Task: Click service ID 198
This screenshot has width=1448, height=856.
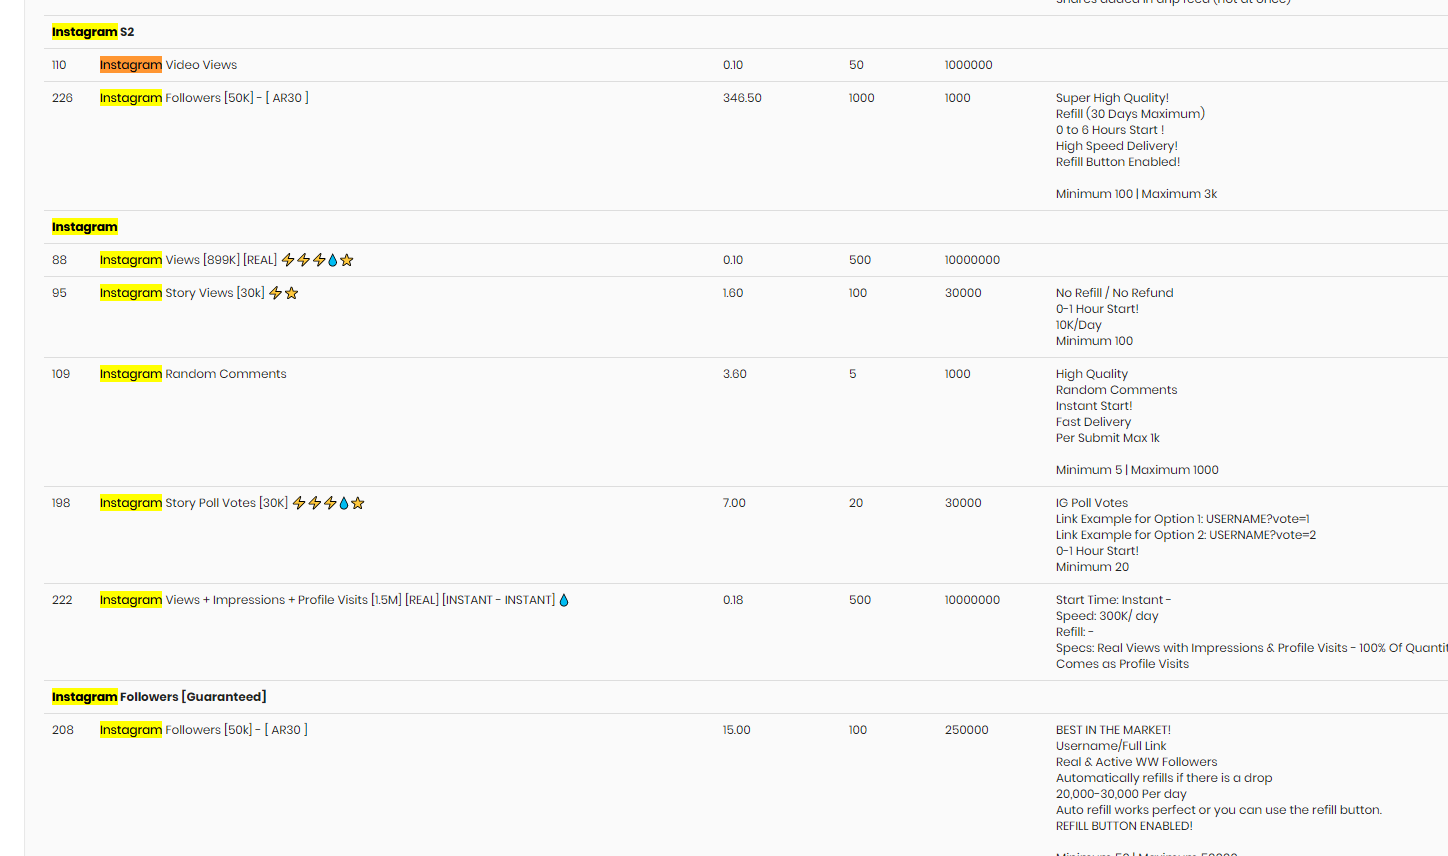Action: point(61,503)
